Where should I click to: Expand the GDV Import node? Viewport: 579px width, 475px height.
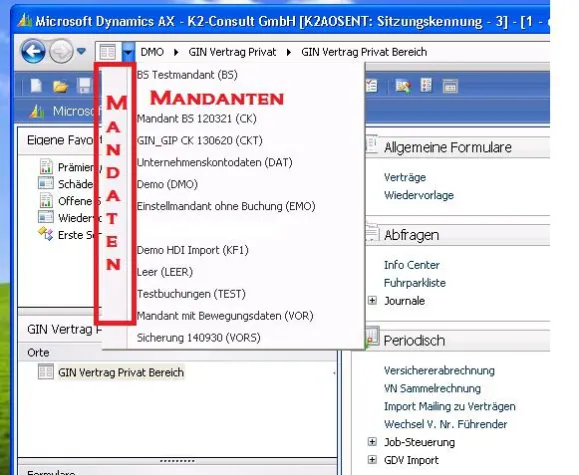tap(372, 460)
